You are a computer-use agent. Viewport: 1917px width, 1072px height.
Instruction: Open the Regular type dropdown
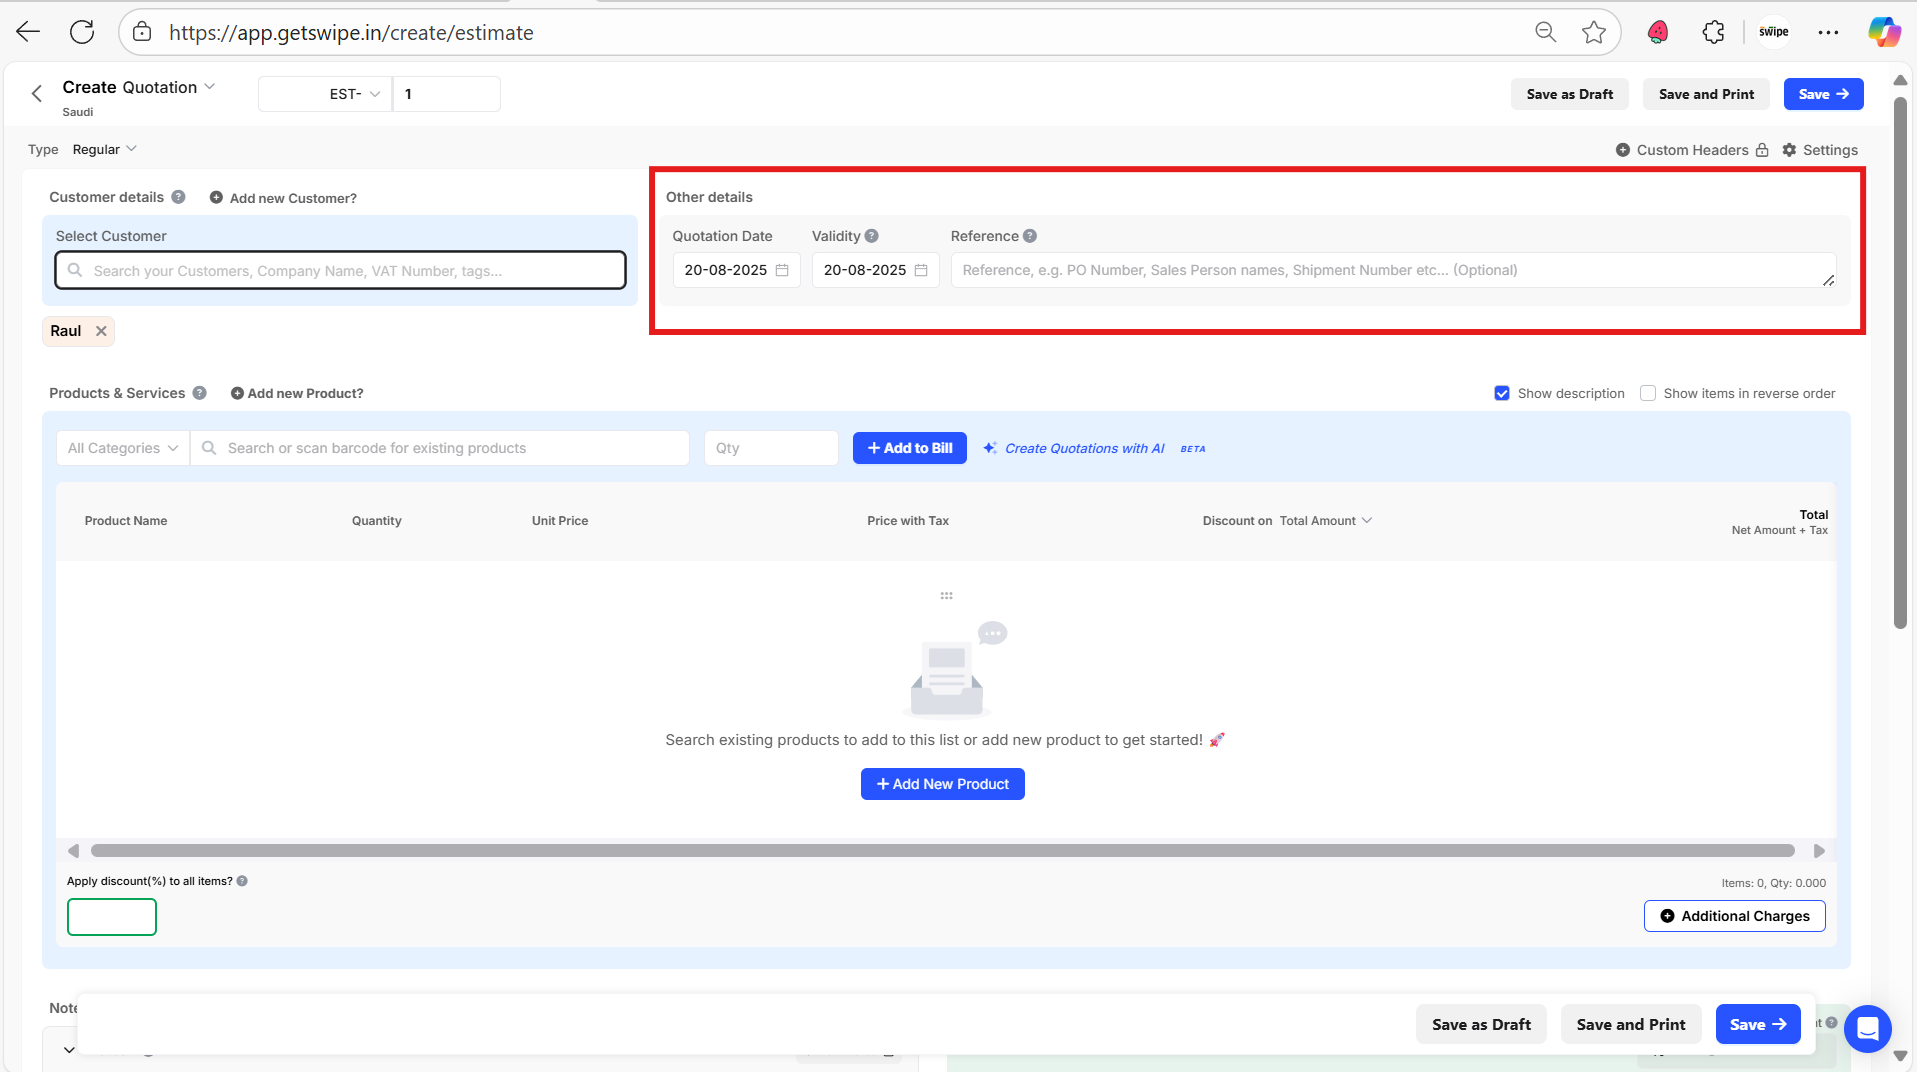[x=104, y=150]
